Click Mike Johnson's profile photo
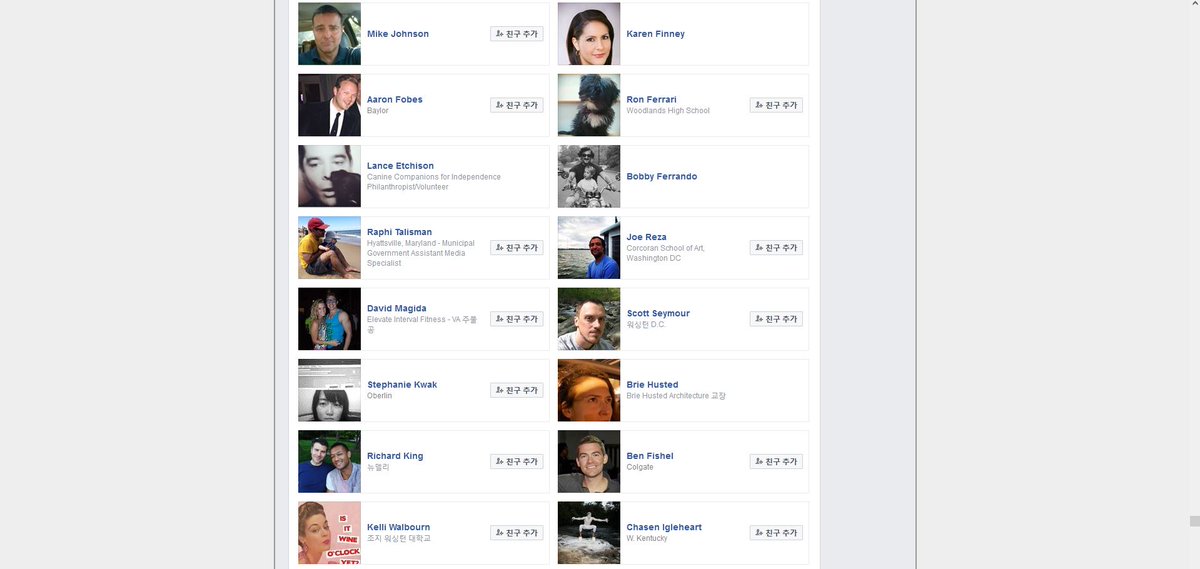 pyautogui.click(x=329, y=34)
